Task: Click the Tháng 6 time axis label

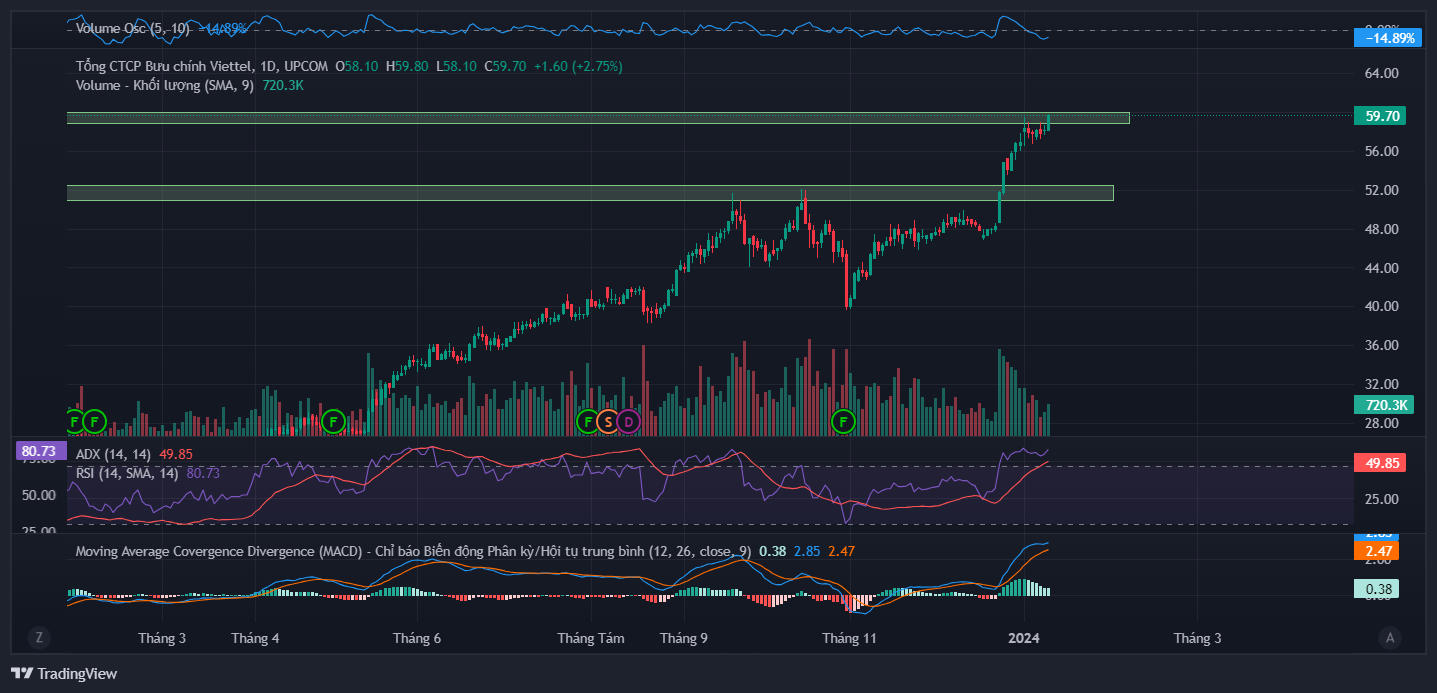Action: tap(417, 638)
